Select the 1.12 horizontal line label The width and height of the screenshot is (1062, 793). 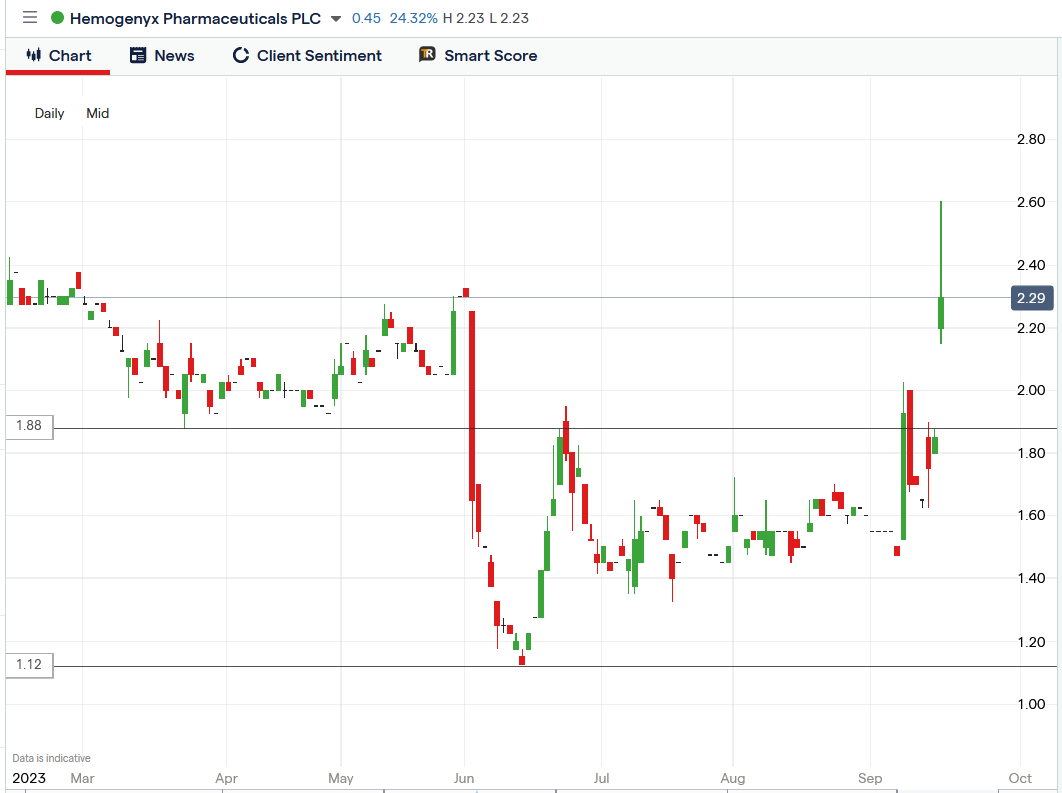point(29,665)
